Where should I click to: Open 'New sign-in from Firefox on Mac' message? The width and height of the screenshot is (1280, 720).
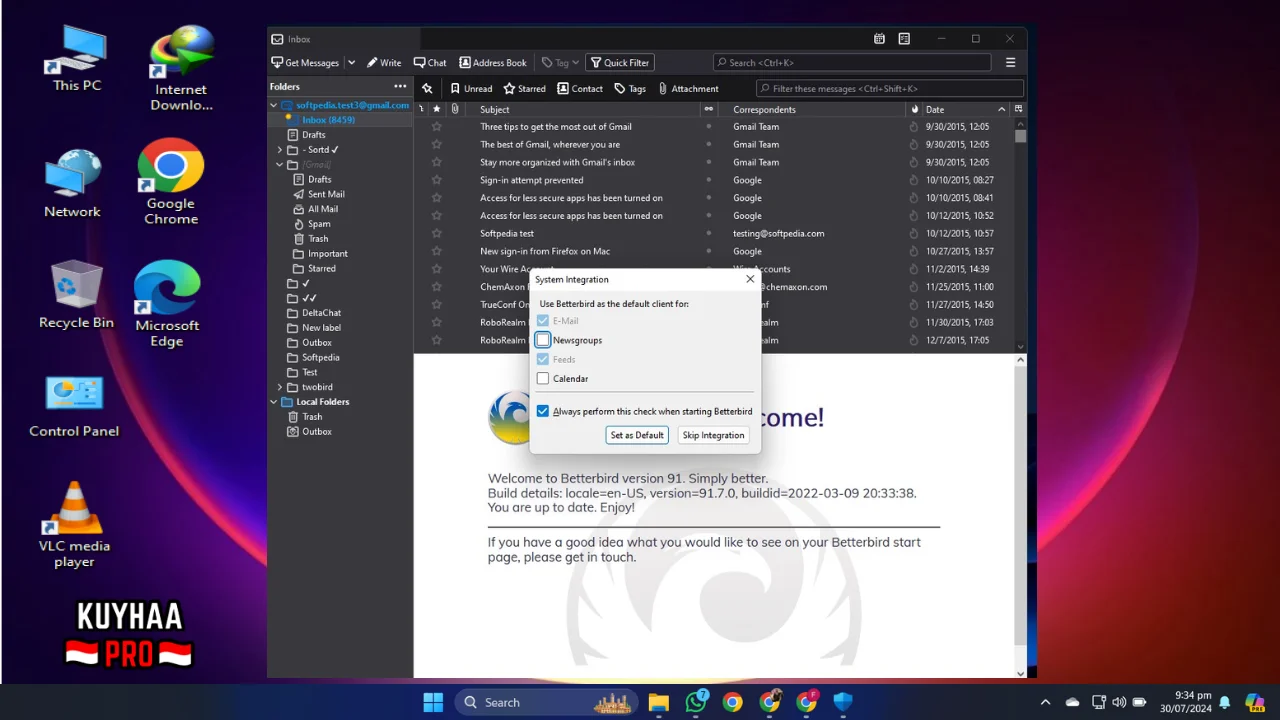tap(545, 251)
